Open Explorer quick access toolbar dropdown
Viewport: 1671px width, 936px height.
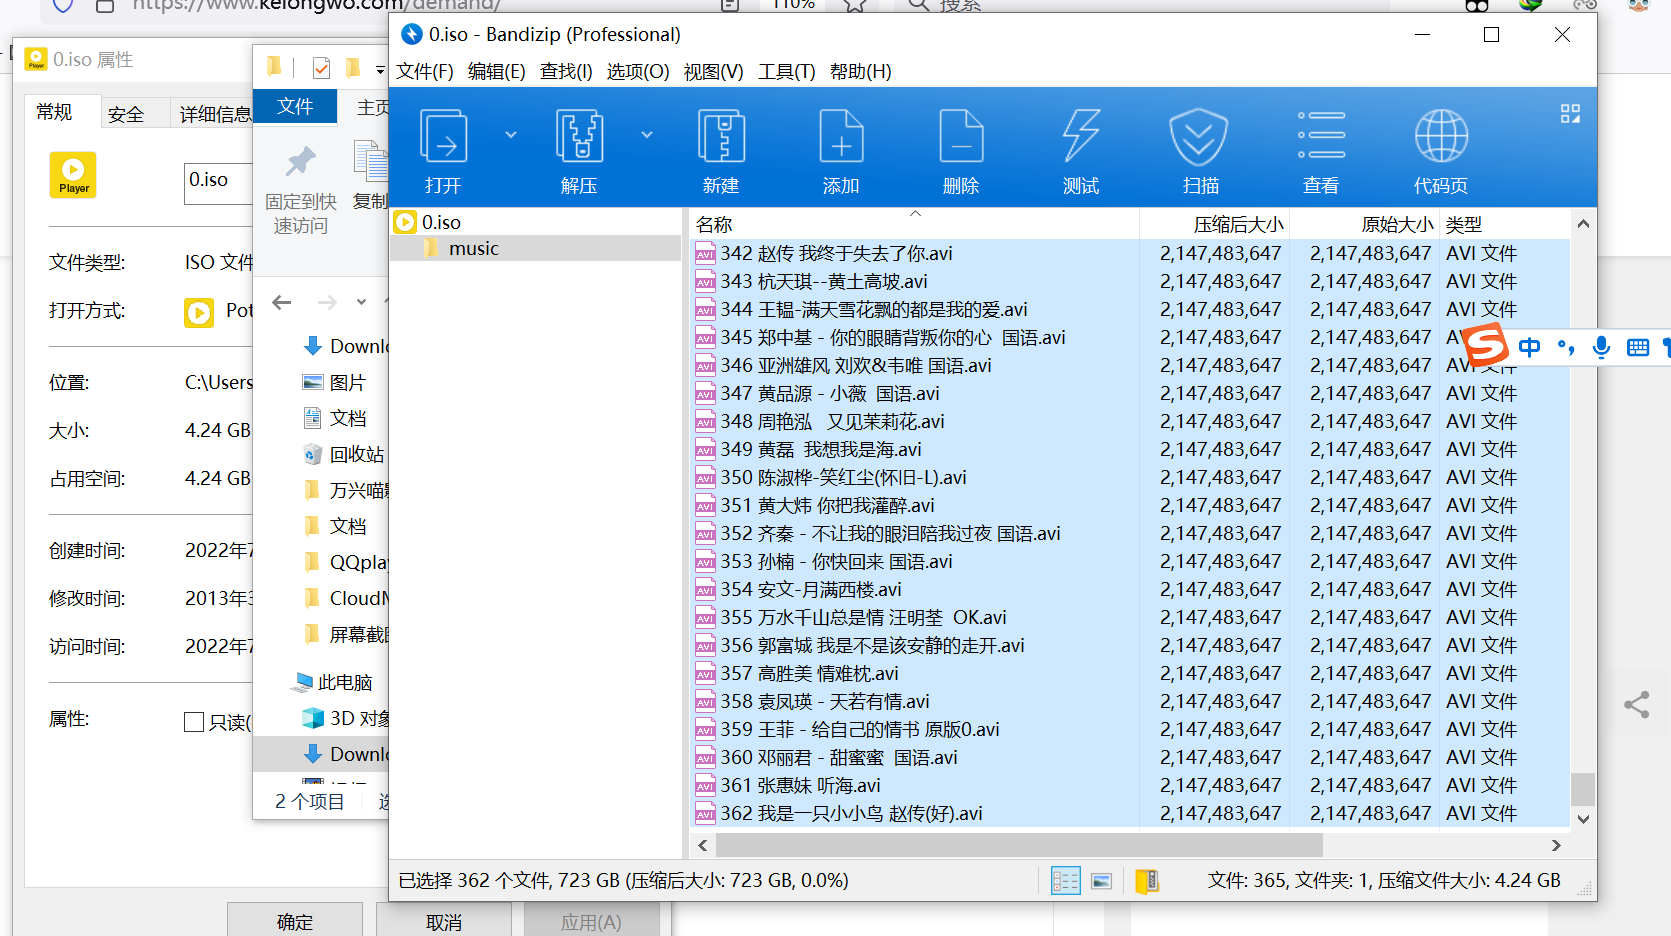(380, 70)
